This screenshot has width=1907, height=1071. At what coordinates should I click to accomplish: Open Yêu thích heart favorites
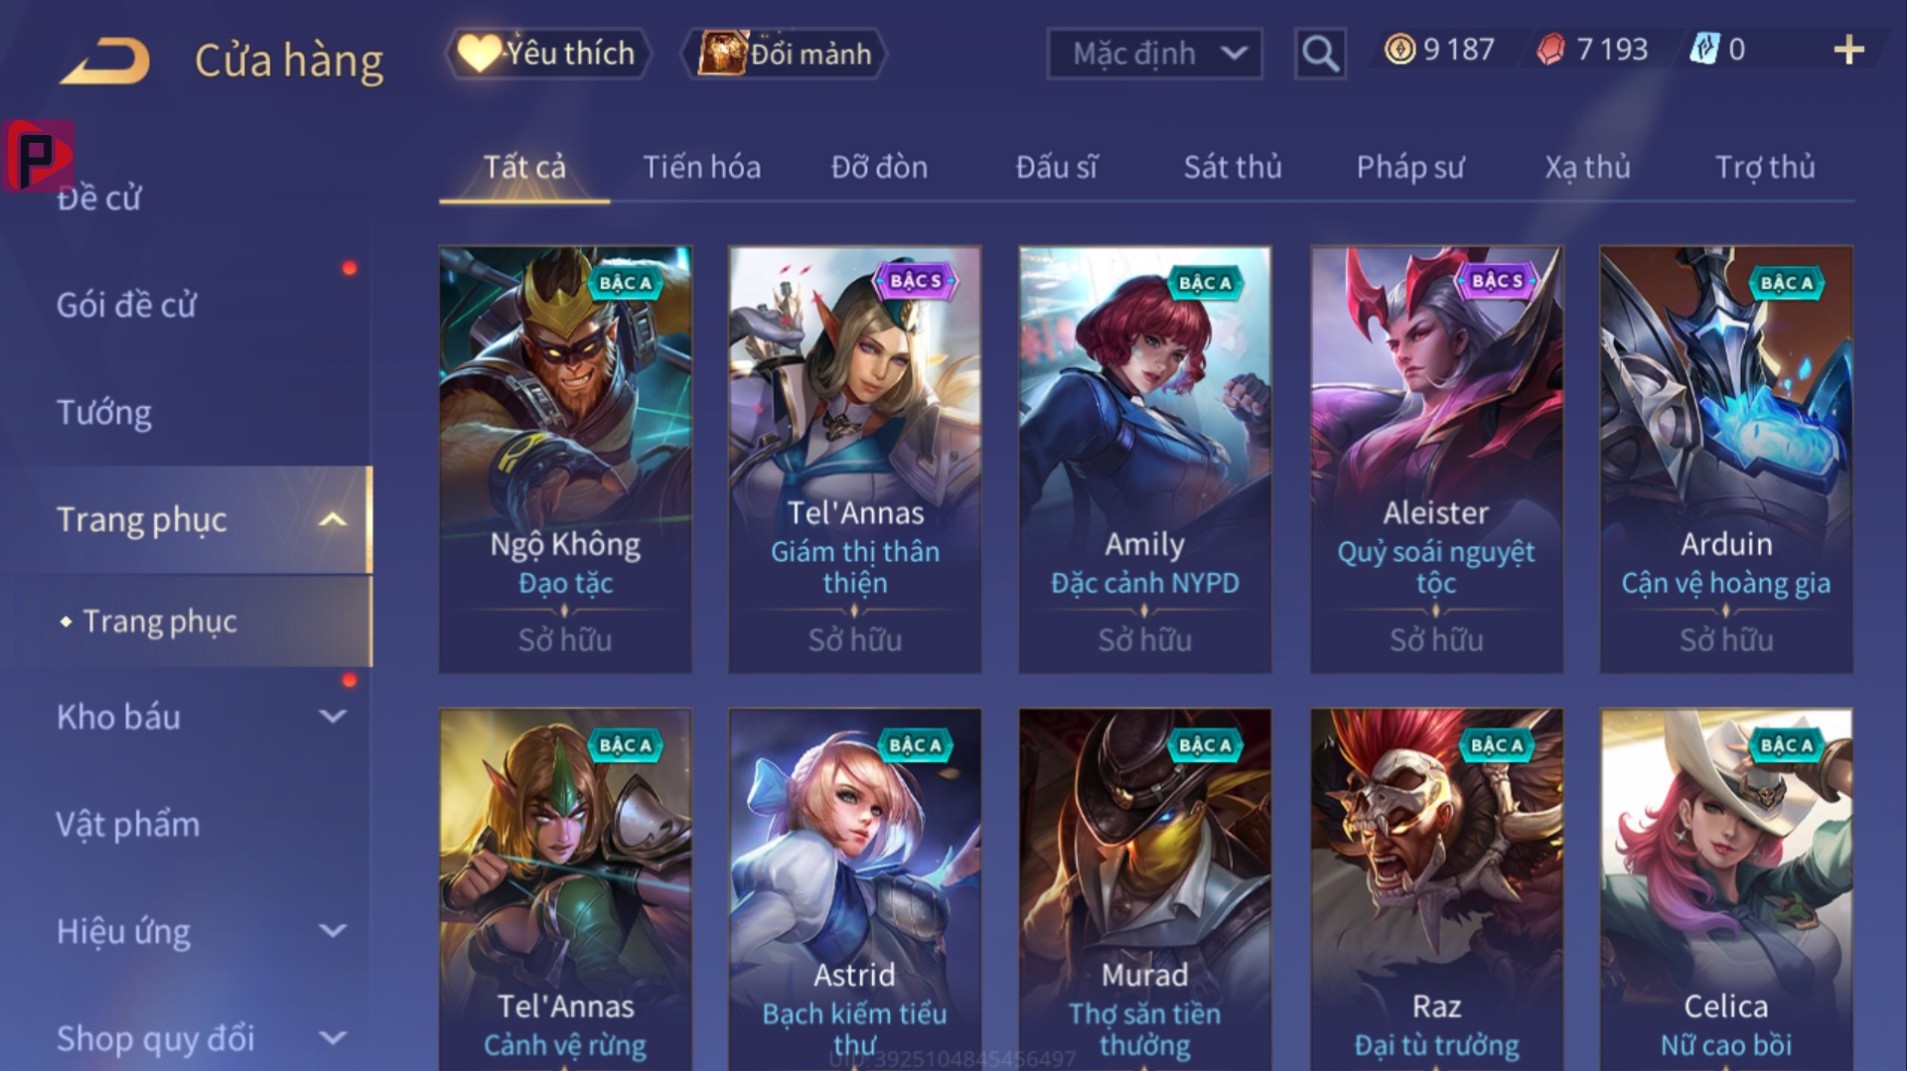(547, 53)
